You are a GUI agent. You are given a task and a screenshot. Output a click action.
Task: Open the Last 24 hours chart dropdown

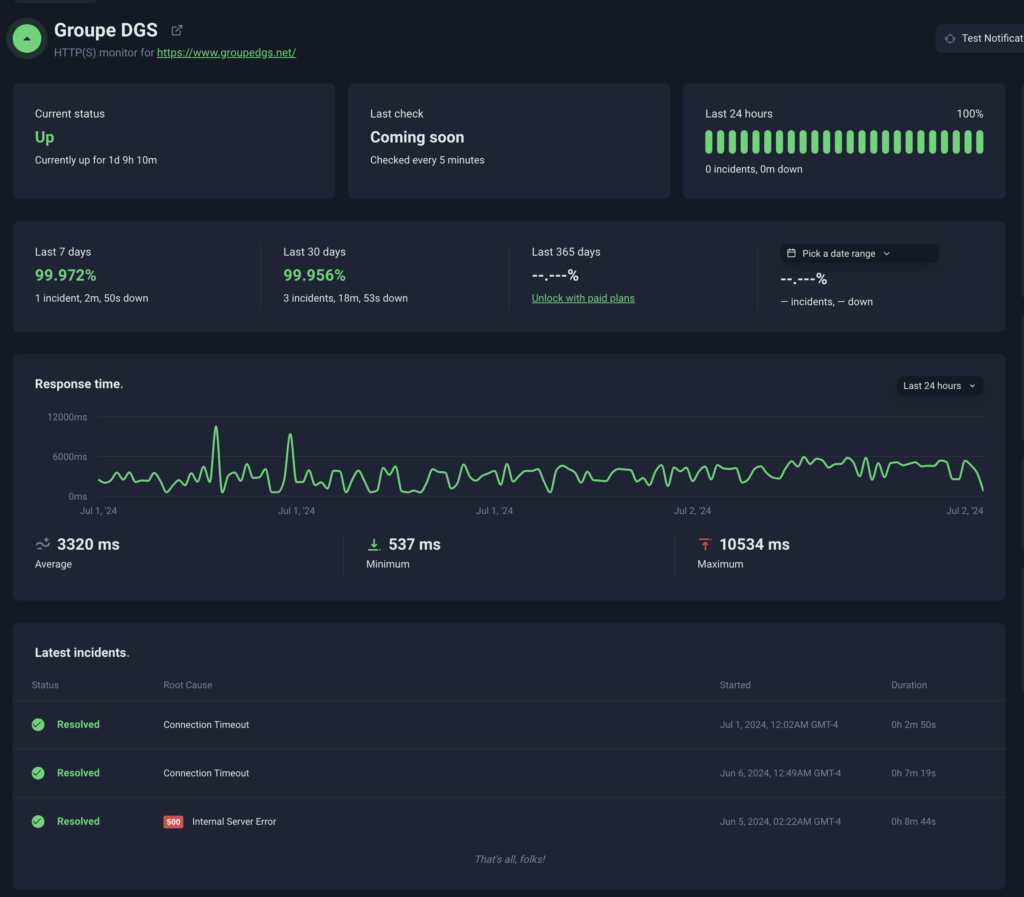point(939,386)
